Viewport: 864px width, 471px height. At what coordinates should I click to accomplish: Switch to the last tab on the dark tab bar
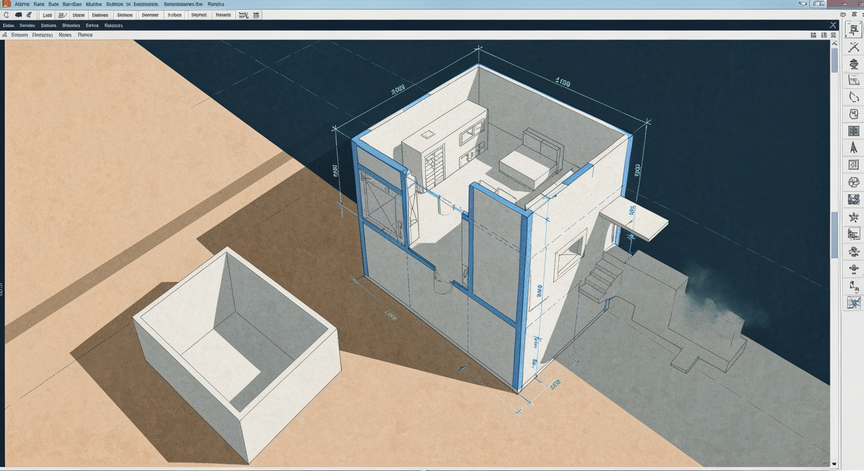114,25
